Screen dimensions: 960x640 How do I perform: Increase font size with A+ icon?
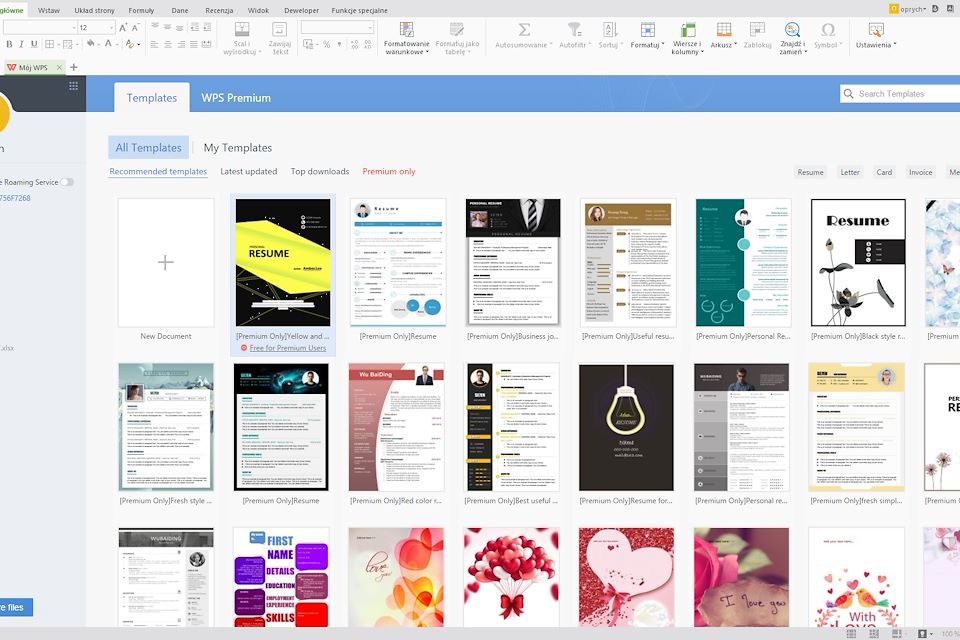(123, 28)
